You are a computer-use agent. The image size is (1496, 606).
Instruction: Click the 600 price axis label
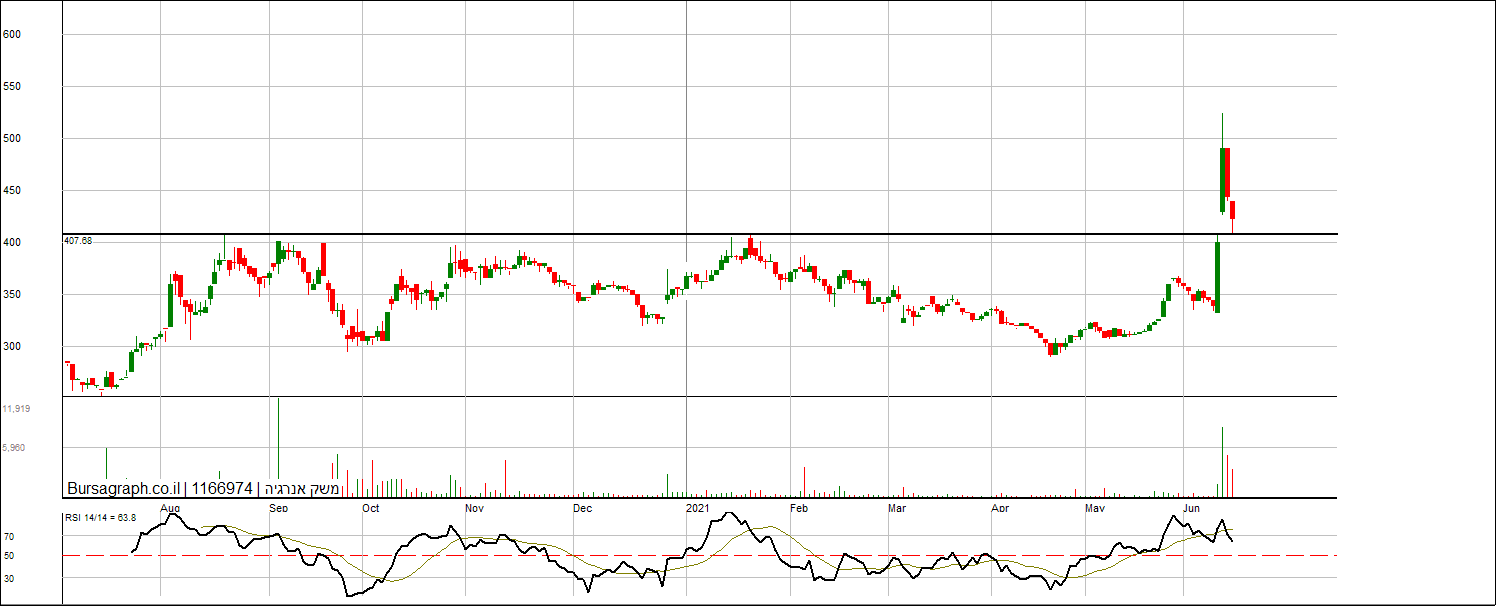12,35
